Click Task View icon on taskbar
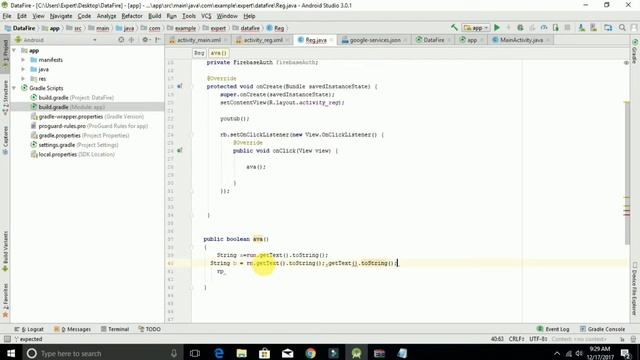640x360 pixels. click(195, 353)
